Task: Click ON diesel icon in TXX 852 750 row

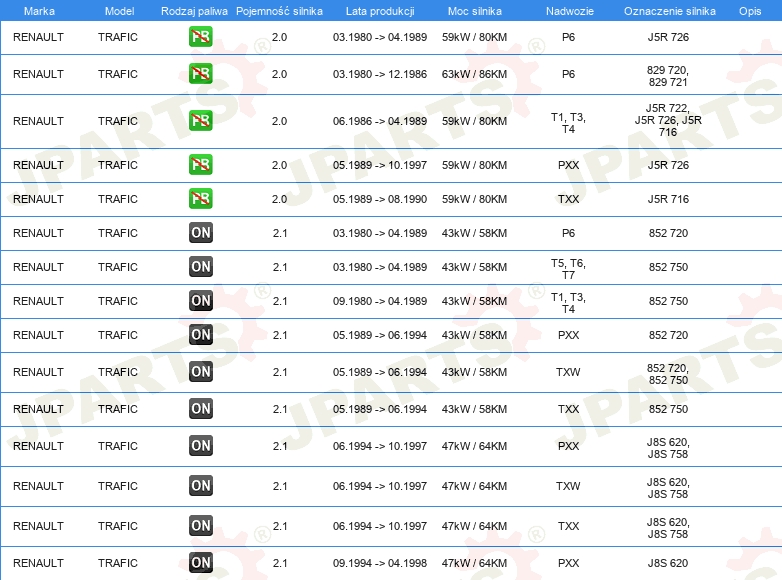Action: click(200, 408)
